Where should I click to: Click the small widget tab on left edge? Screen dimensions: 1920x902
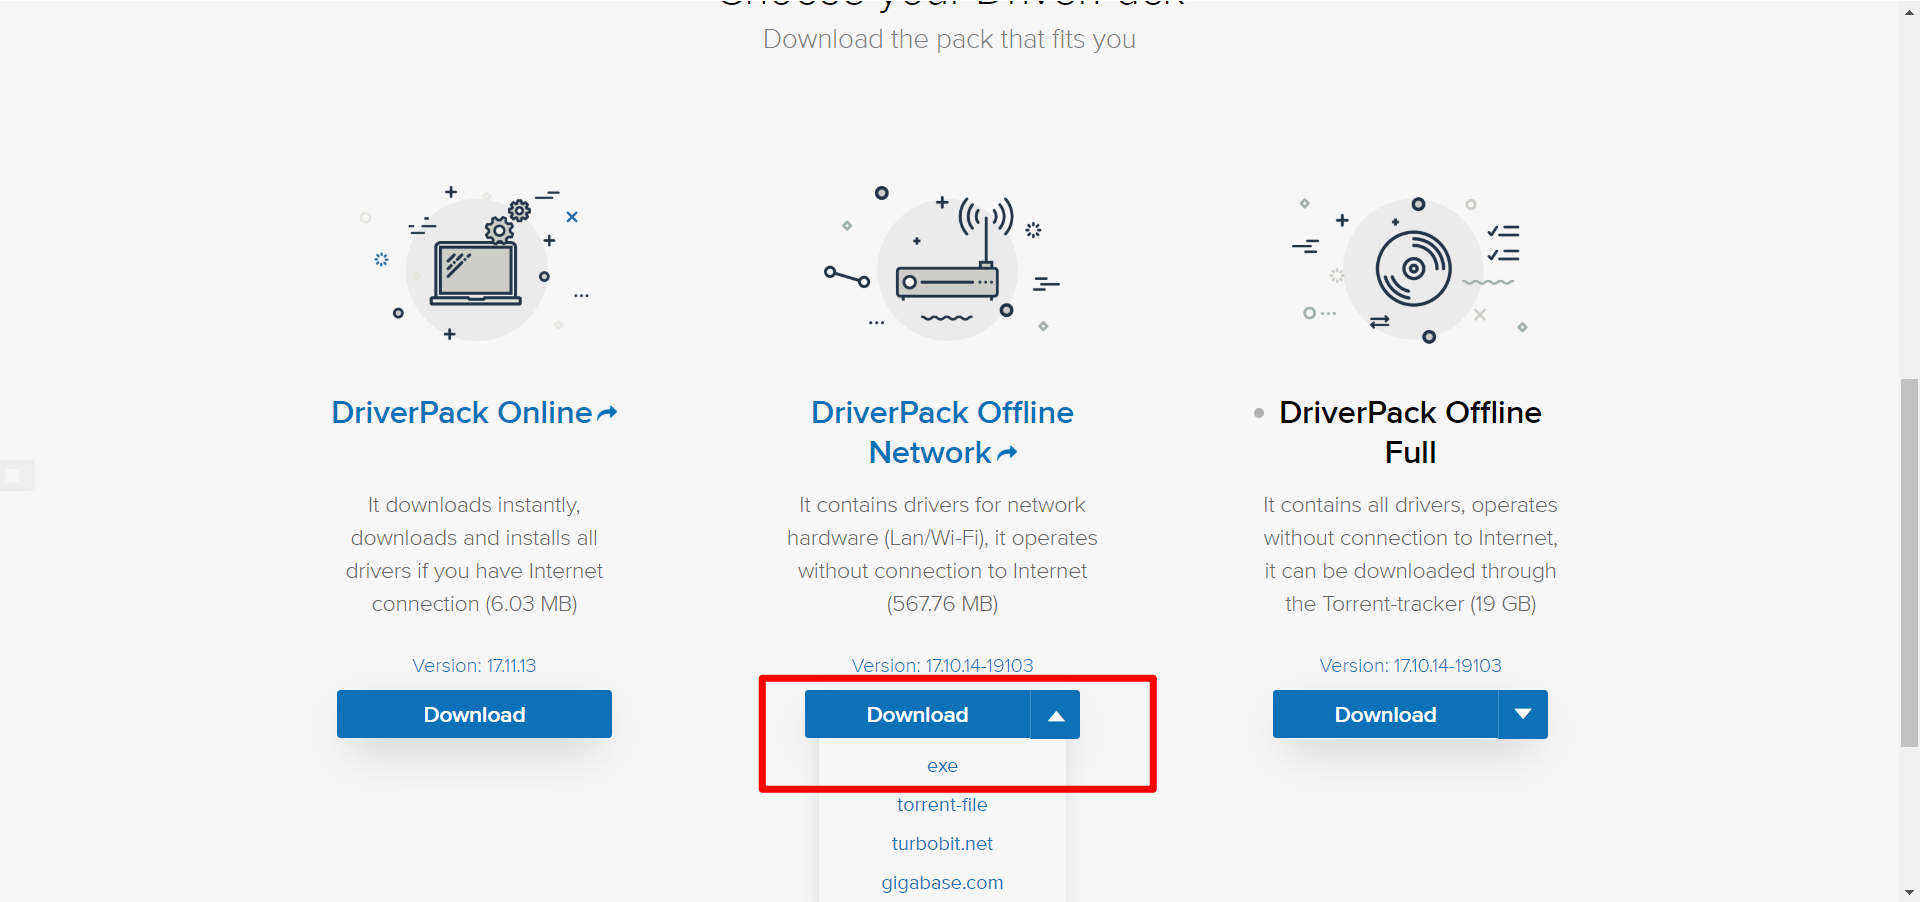tap(16, 475)
